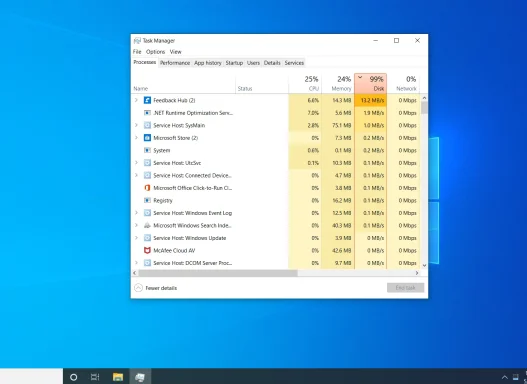
Task: Sort processes by Memory column
Action: pos(338,83)
